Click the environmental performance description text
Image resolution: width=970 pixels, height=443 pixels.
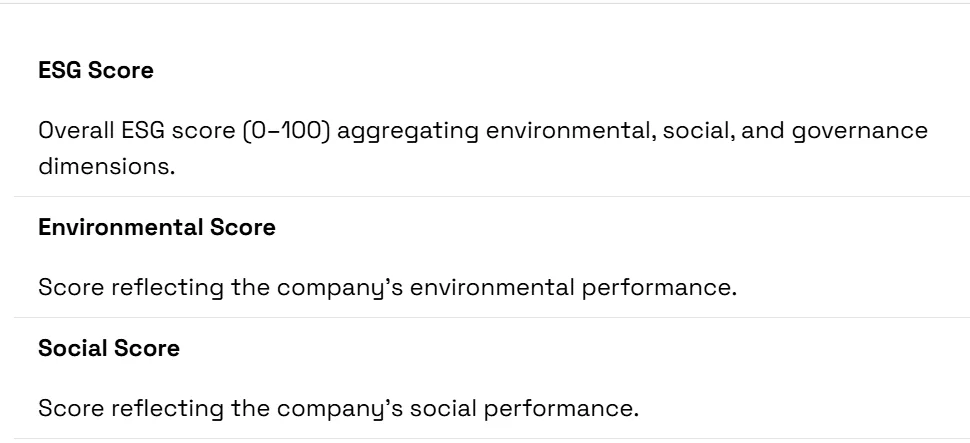point(388,288)
